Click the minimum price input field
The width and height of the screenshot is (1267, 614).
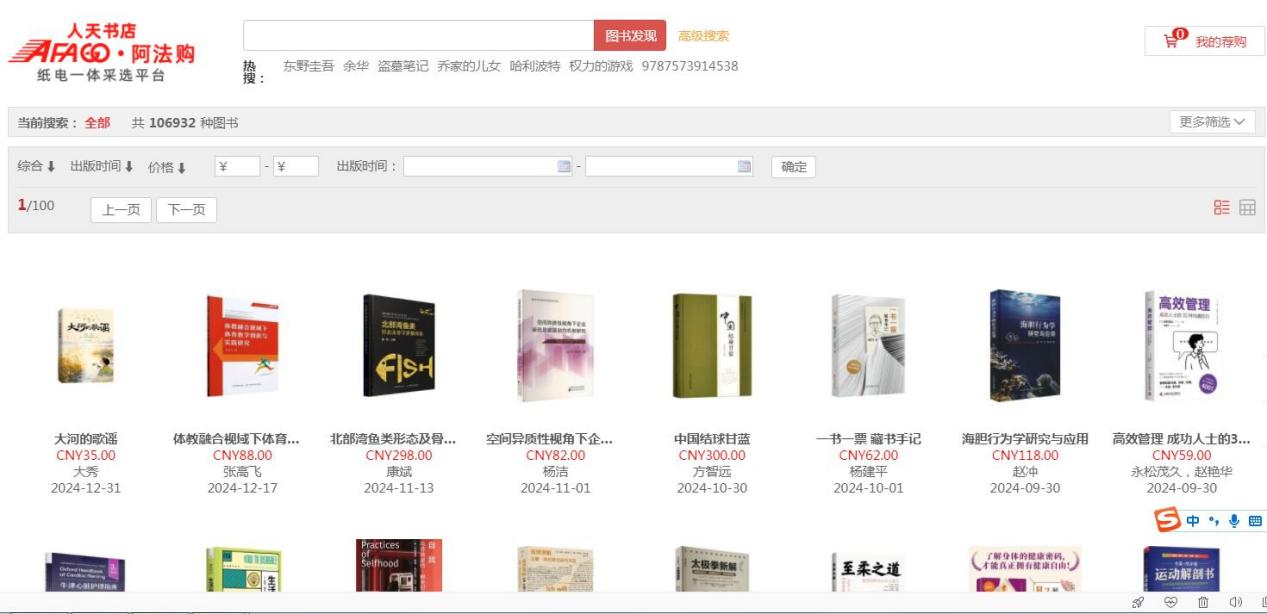[x=238, y=166]
